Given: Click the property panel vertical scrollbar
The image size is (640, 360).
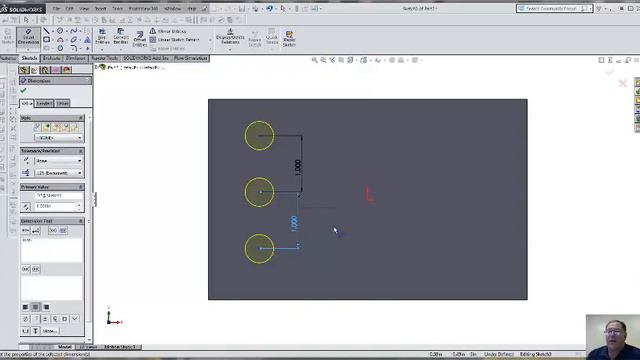Looking at the screenshot, I should tap(89, 229).
